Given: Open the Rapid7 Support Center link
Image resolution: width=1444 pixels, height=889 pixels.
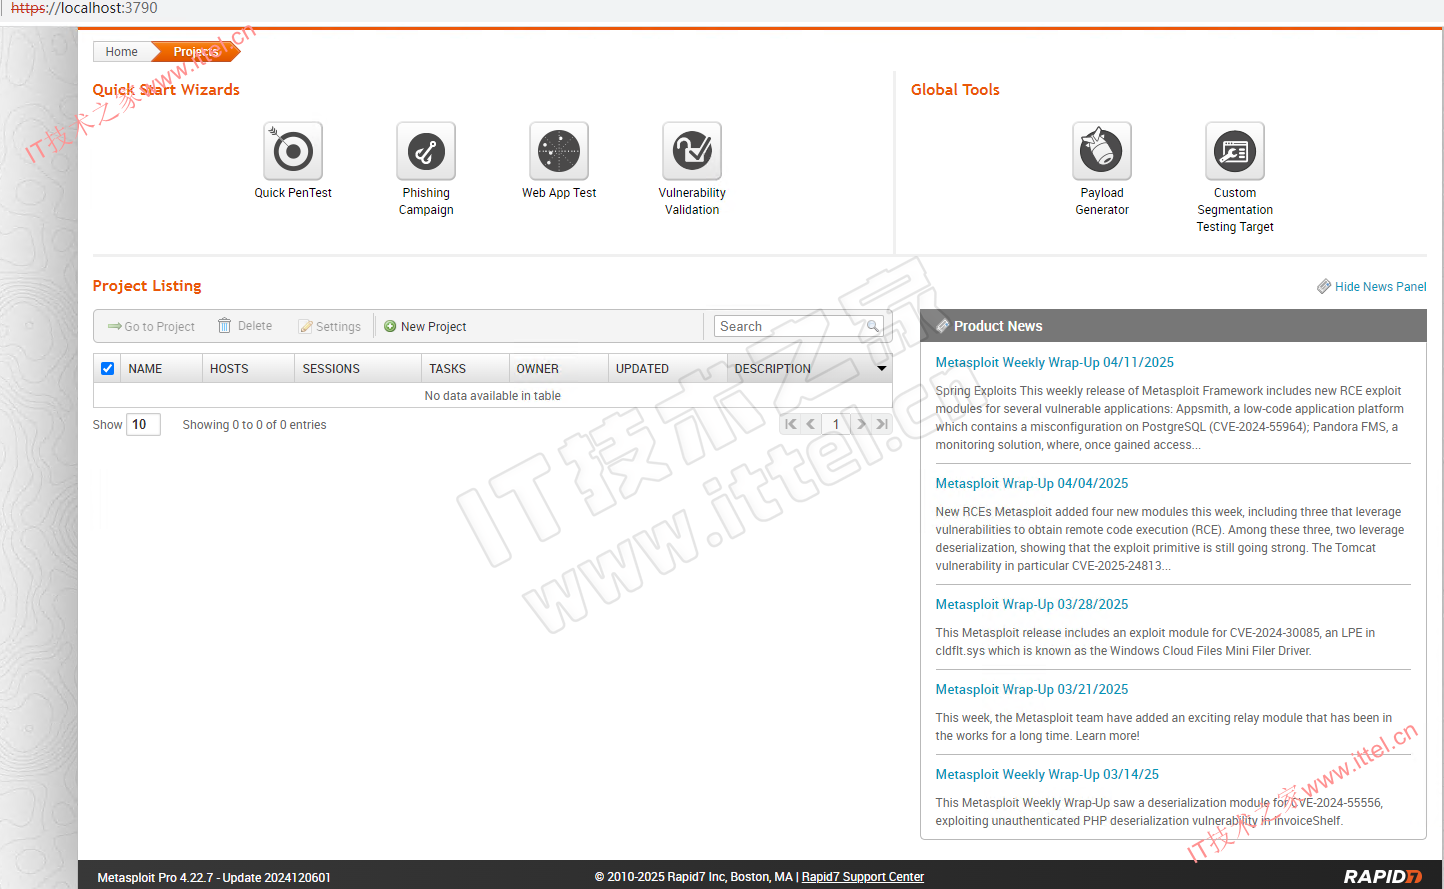Looking at the screenshot, I should [862, 877].
